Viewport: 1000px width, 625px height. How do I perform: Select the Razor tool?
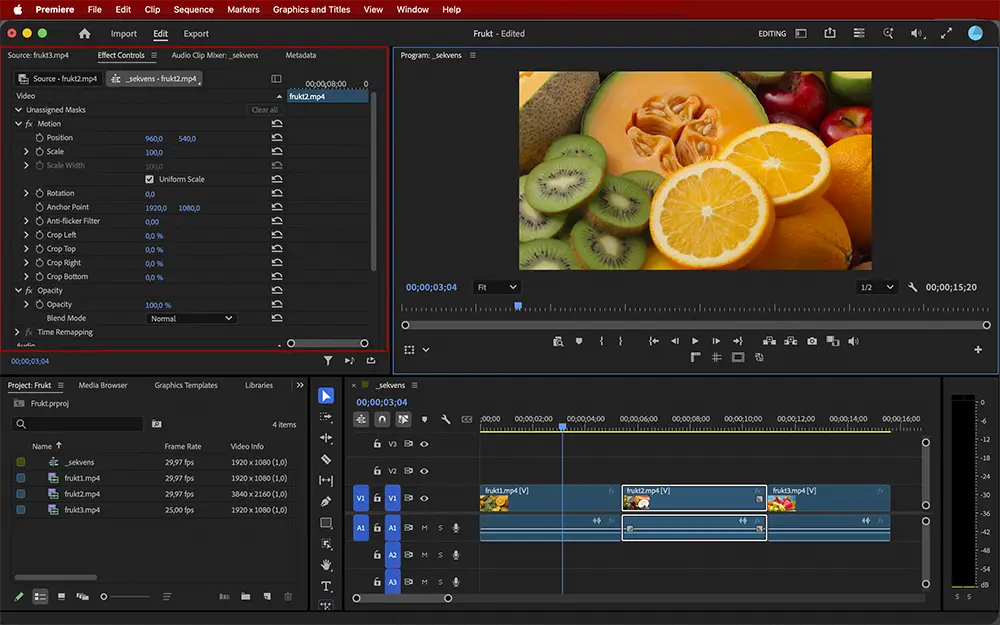pyautogui.click(x=326, y=459)
